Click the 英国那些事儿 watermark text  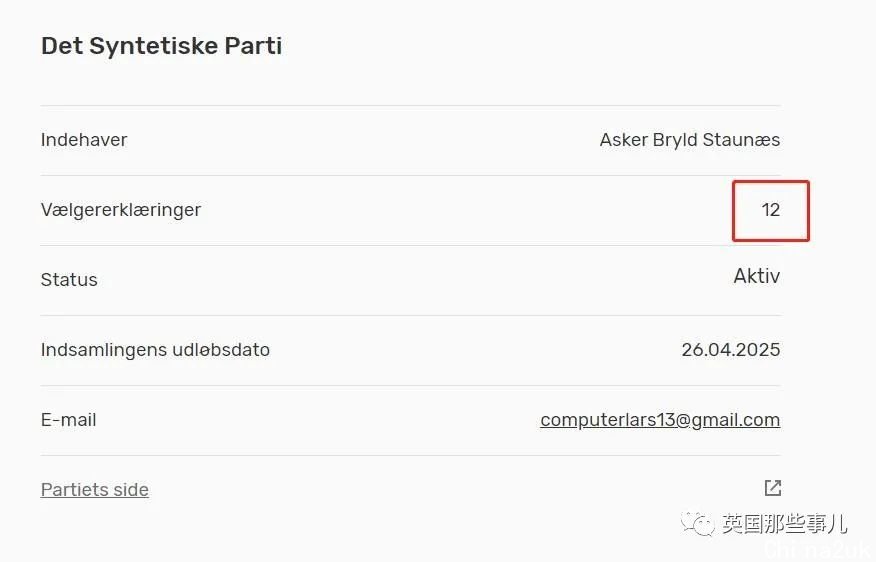(784, 524)
